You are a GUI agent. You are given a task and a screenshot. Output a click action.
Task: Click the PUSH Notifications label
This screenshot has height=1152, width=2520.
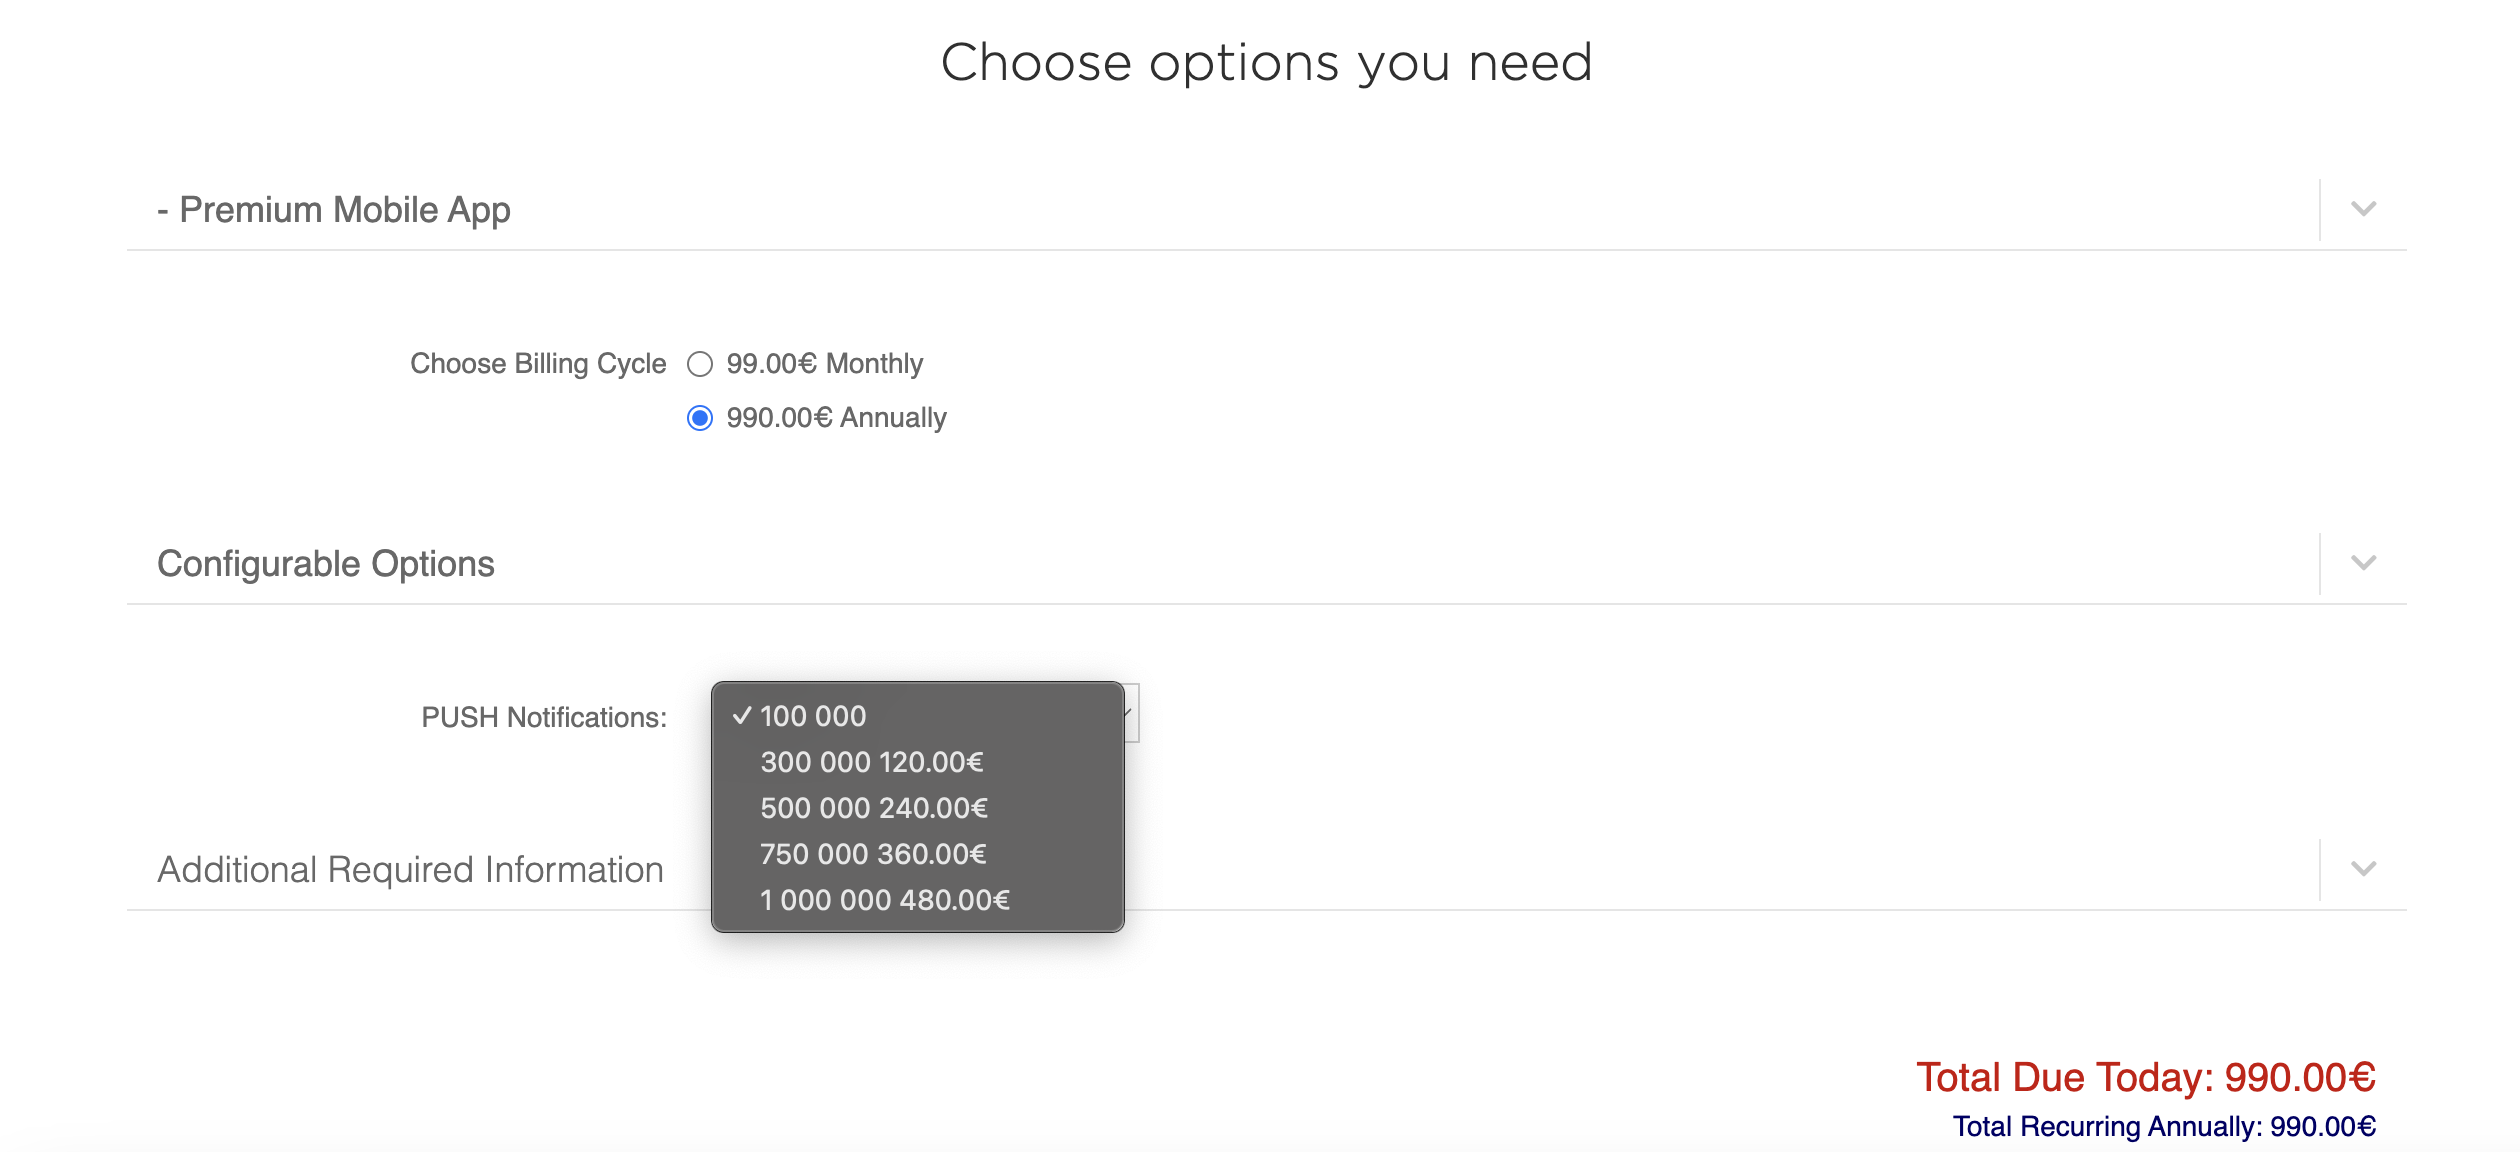544,717
